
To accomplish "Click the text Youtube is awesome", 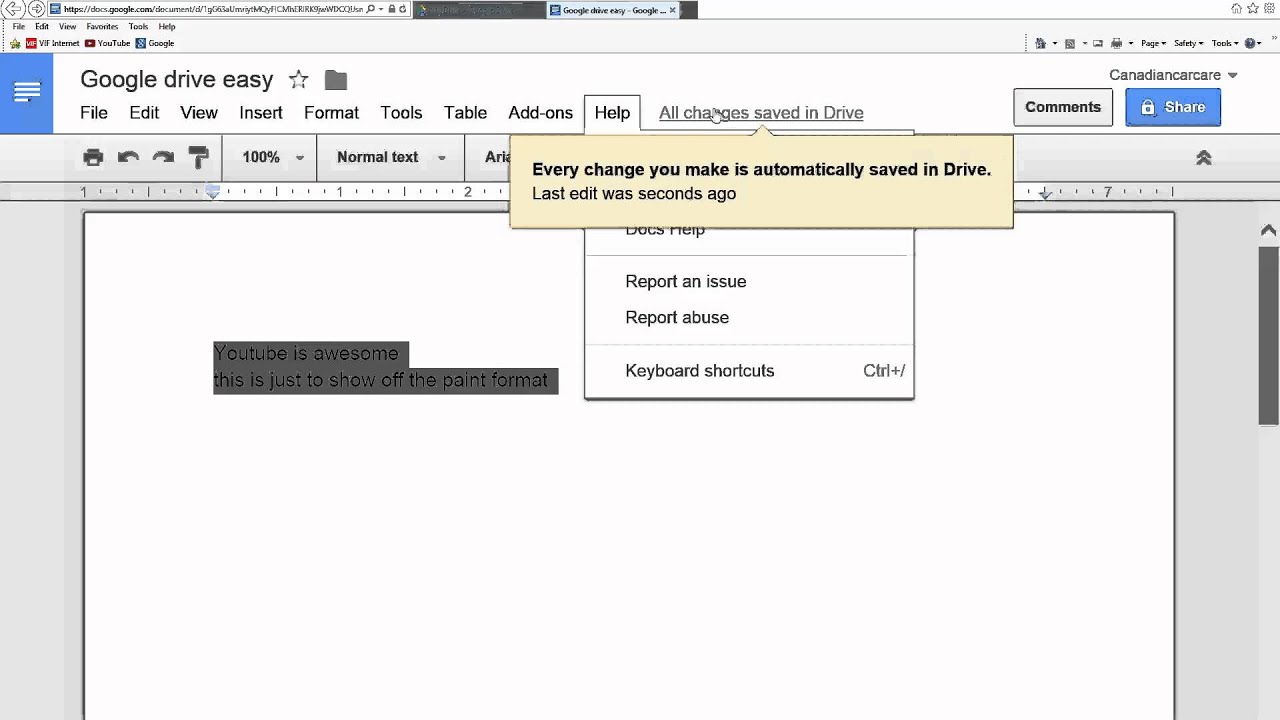I will click(306, 353).
